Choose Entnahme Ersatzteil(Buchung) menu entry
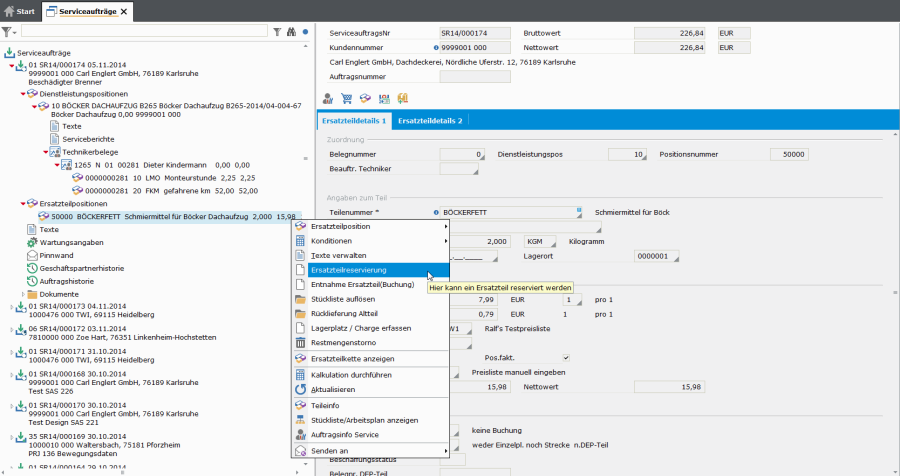The width and height of the screenshot is (900, 476). click(x=371, y=284)
